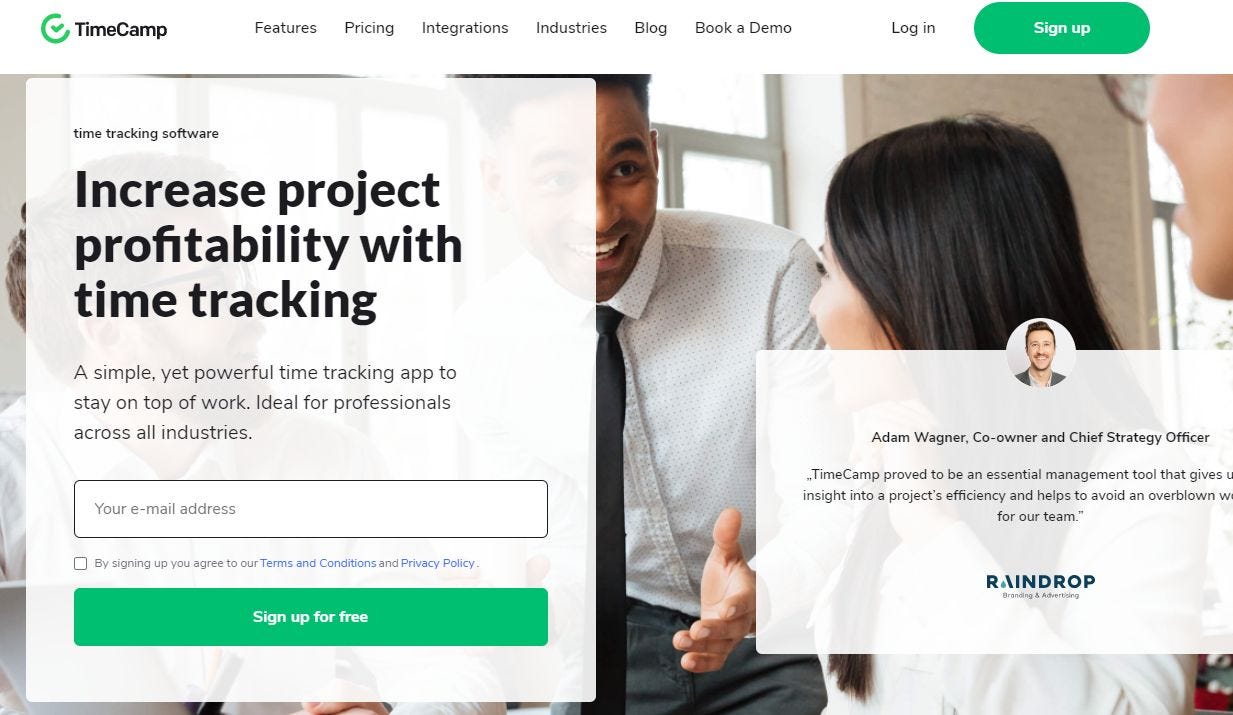The image size is (1233, 715).
Task: Click the Increase project profitability headline
Action: click(268, 245)
